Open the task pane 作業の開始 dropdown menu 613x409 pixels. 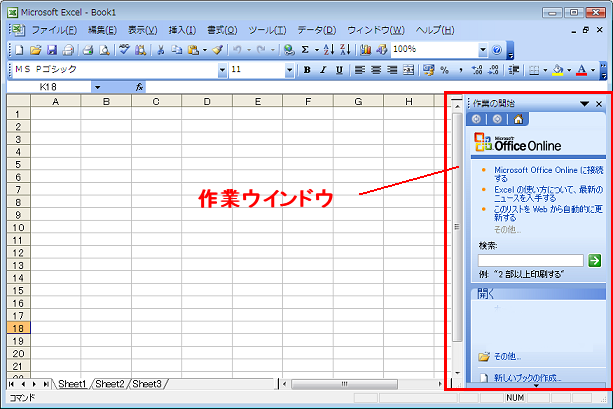(x=584, y=104)
